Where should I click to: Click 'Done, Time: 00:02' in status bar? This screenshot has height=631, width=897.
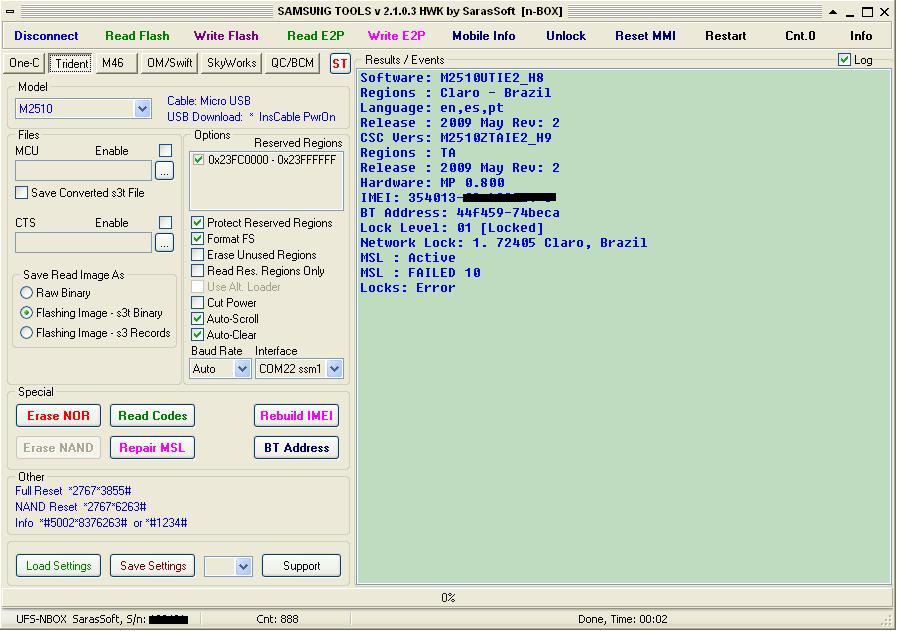(622, 619)
